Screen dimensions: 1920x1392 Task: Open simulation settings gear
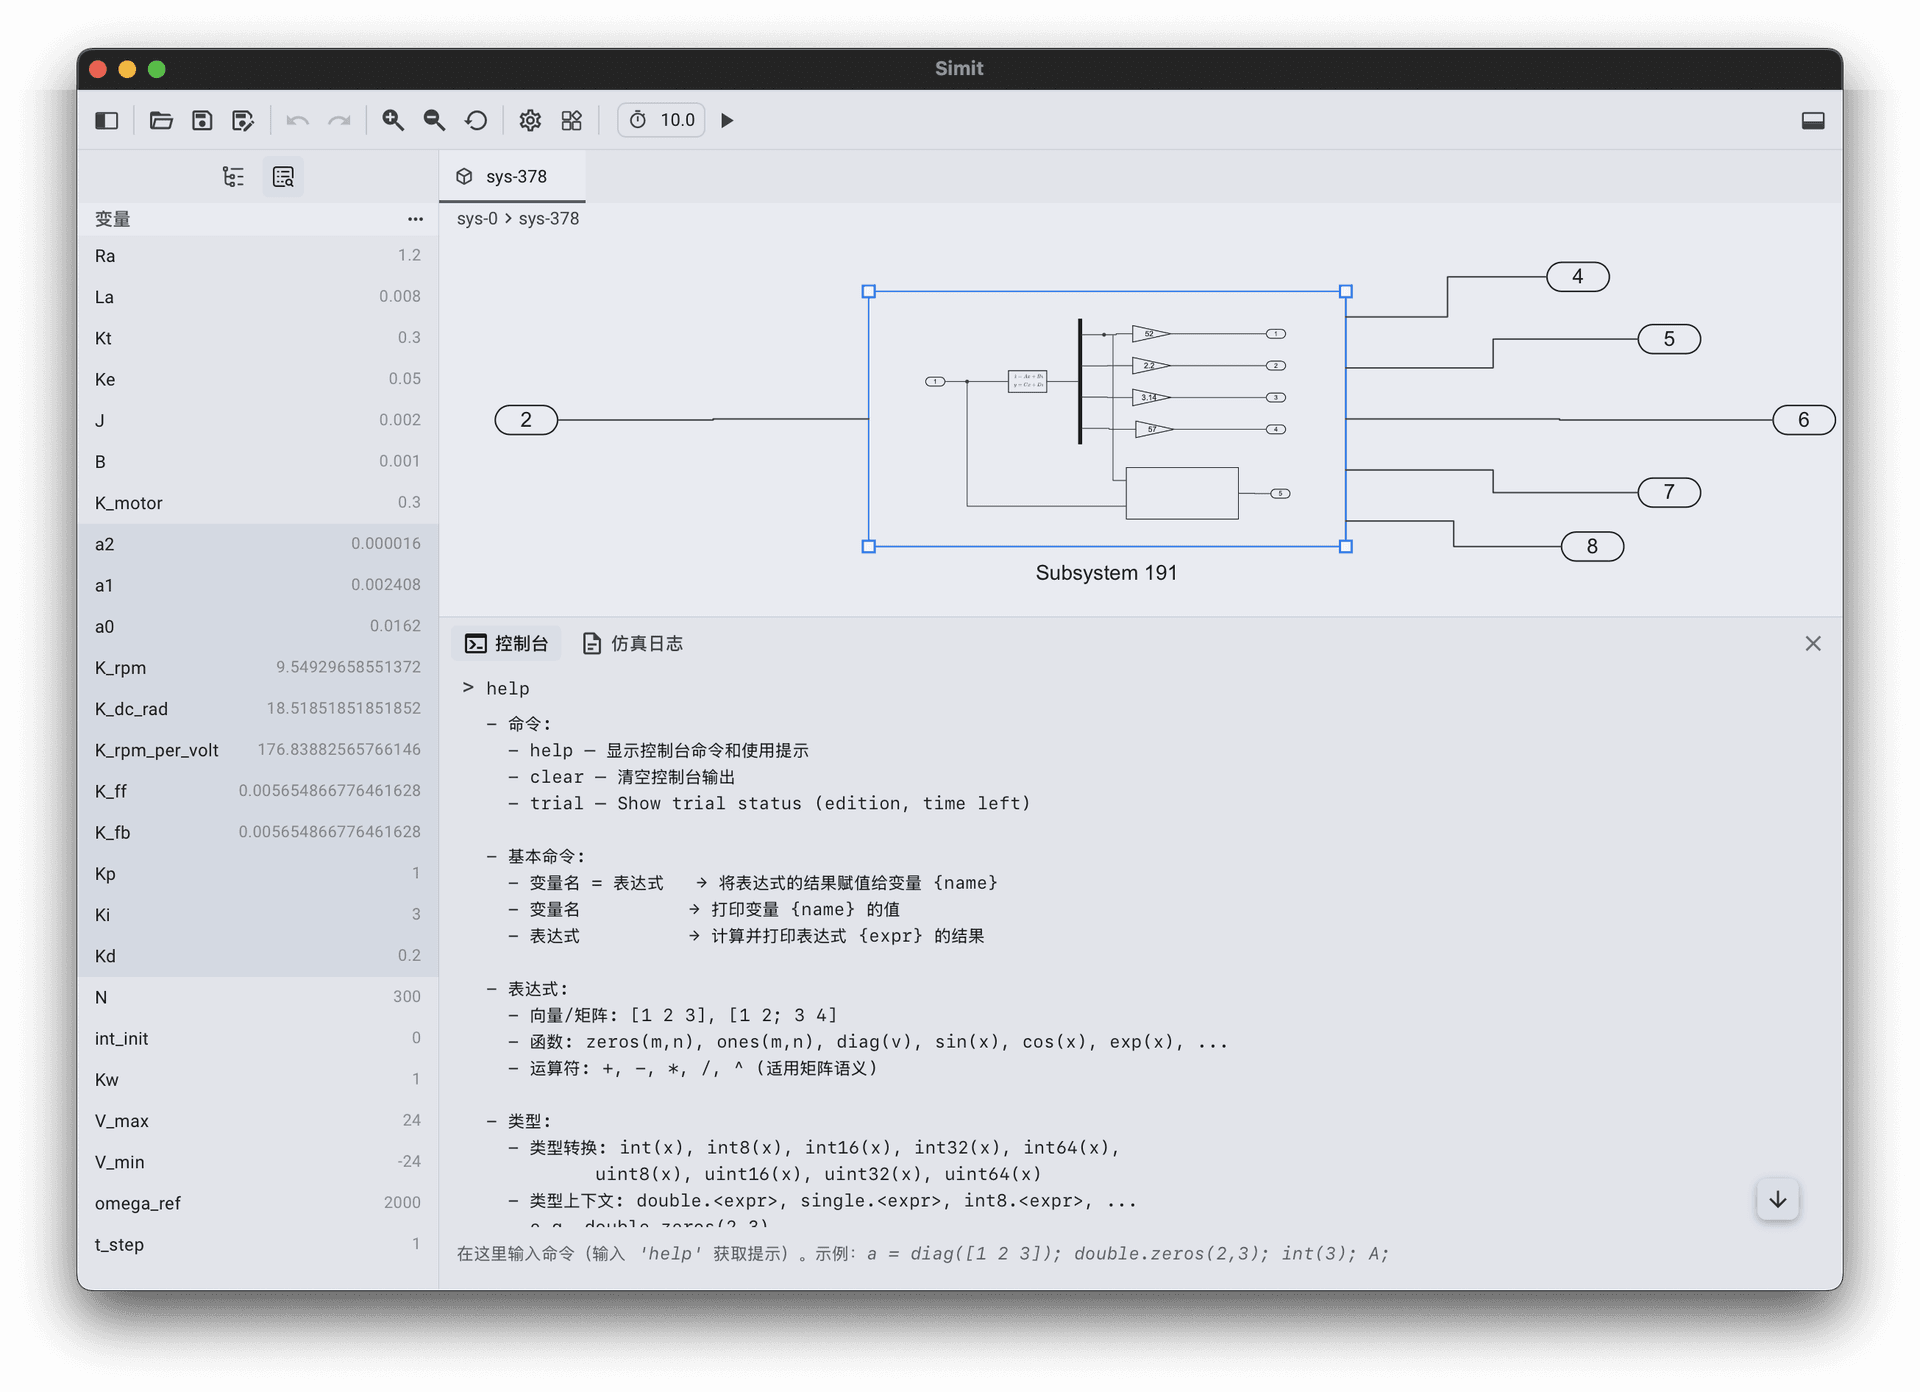530,120
